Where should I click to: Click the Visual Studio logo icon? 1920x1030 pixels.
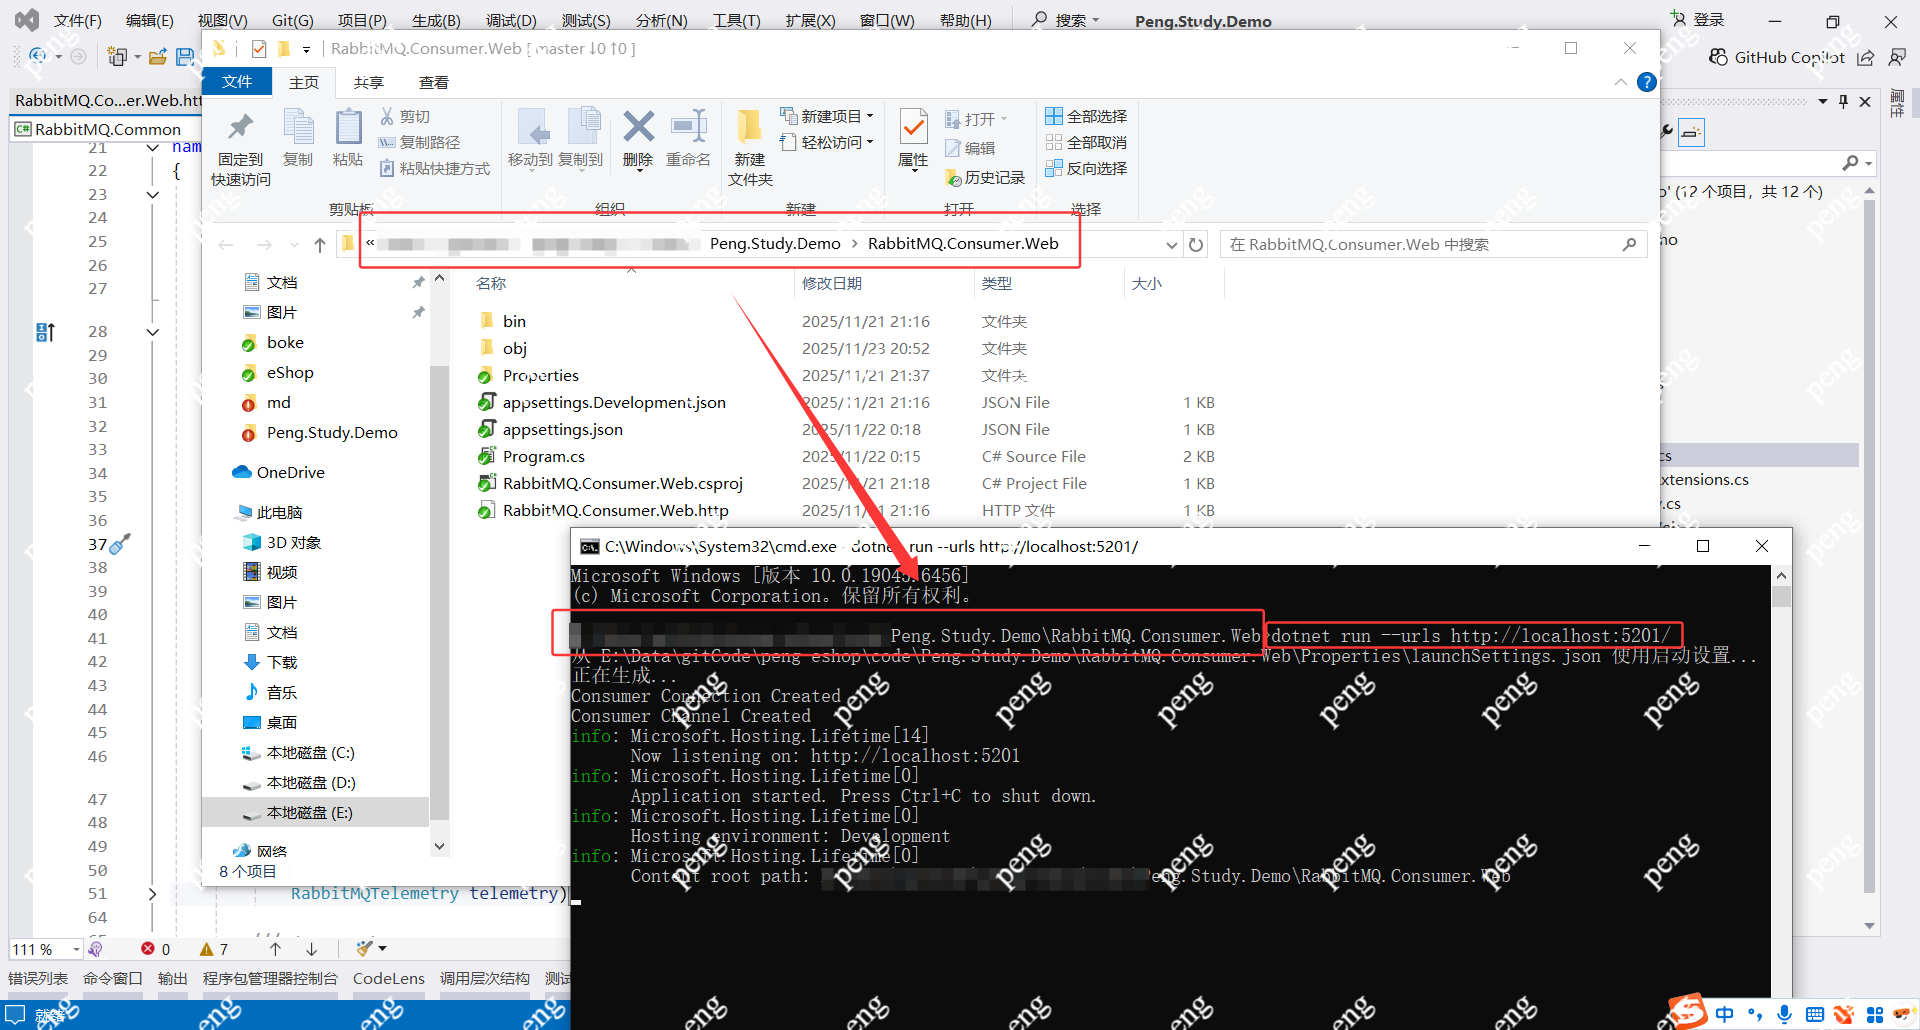click(x=27, y=19)
